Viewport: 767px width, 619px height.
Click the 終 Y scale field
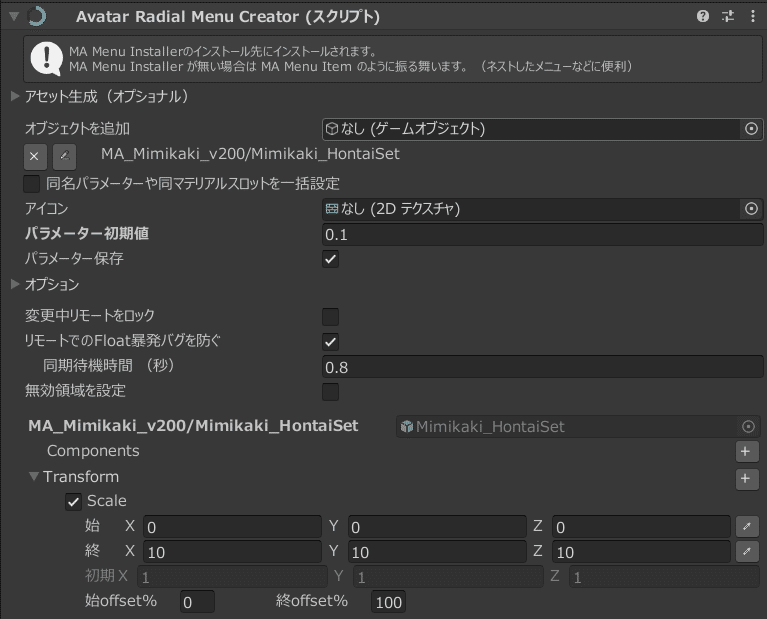pyautogui.click(x=437, y=552)
